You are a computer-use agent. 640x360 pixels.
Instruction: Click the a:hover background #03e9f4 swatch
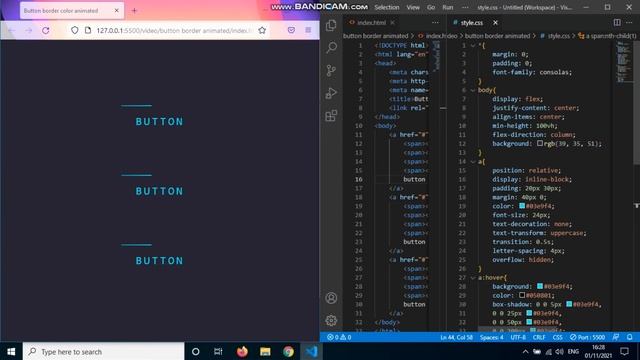(x=540, y=286)
